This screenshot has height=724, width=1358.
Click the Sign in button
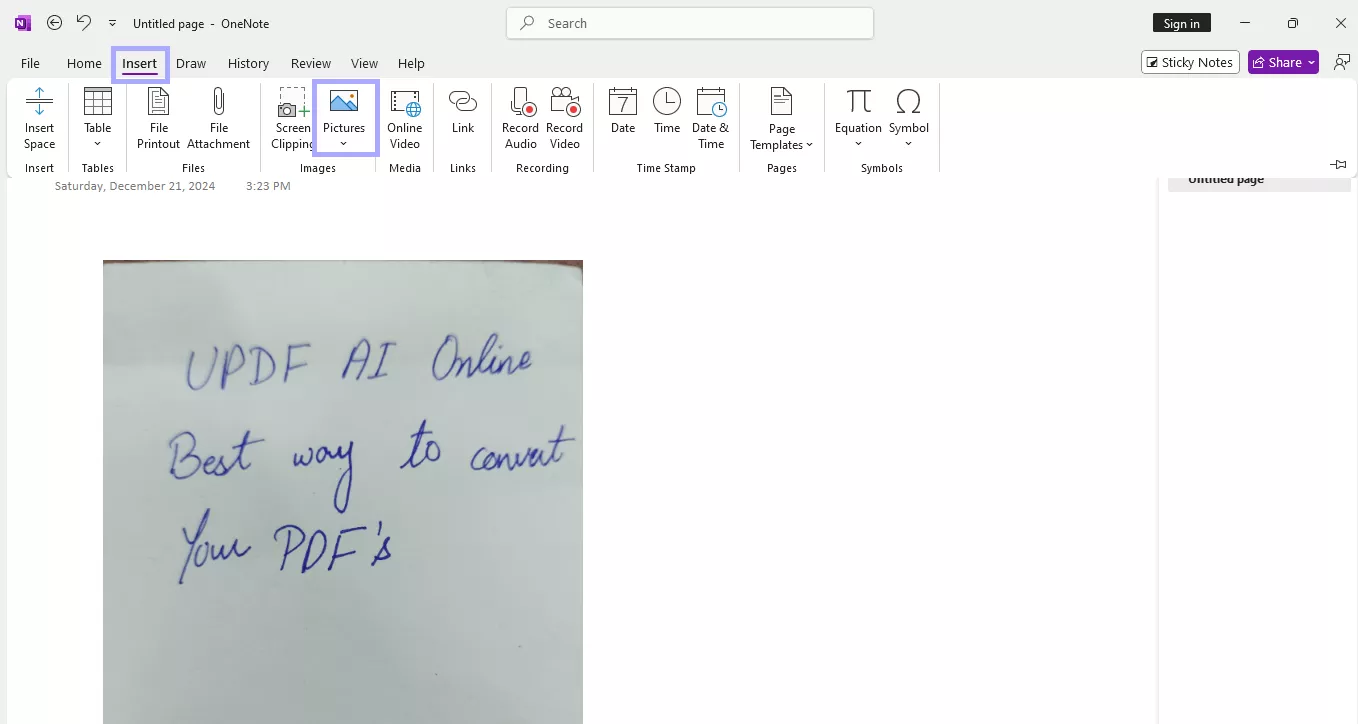click(1181, 22)
